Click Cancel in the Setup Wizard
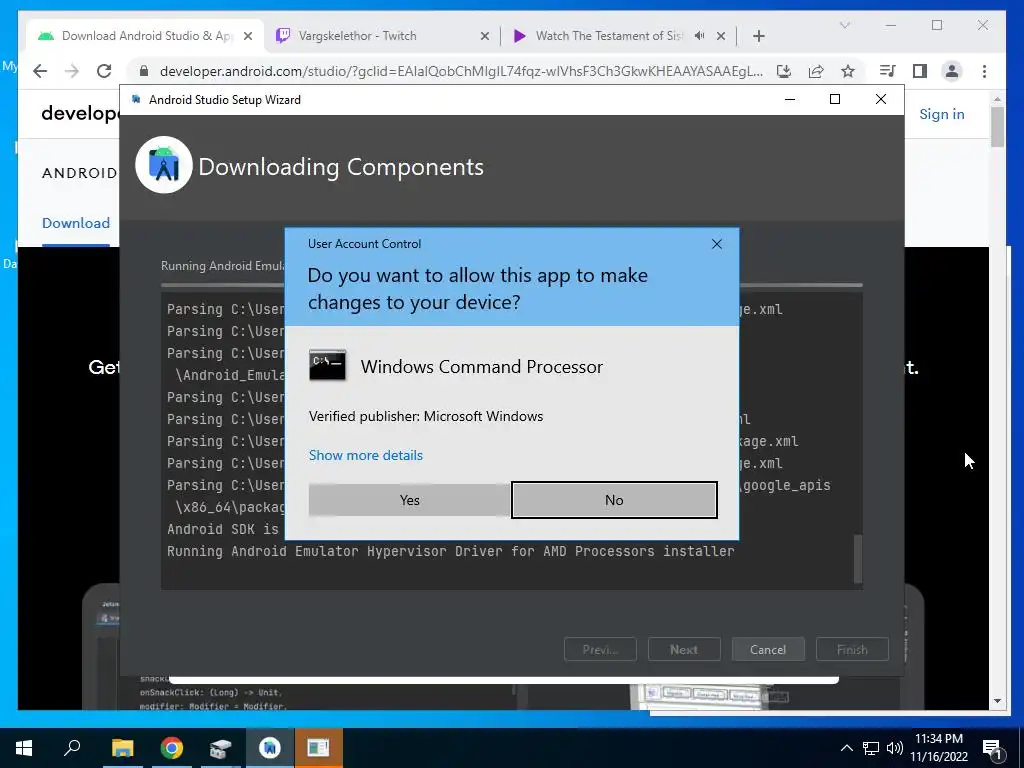1024x768 pixels. pyautogui.click(x=768, y=650)
